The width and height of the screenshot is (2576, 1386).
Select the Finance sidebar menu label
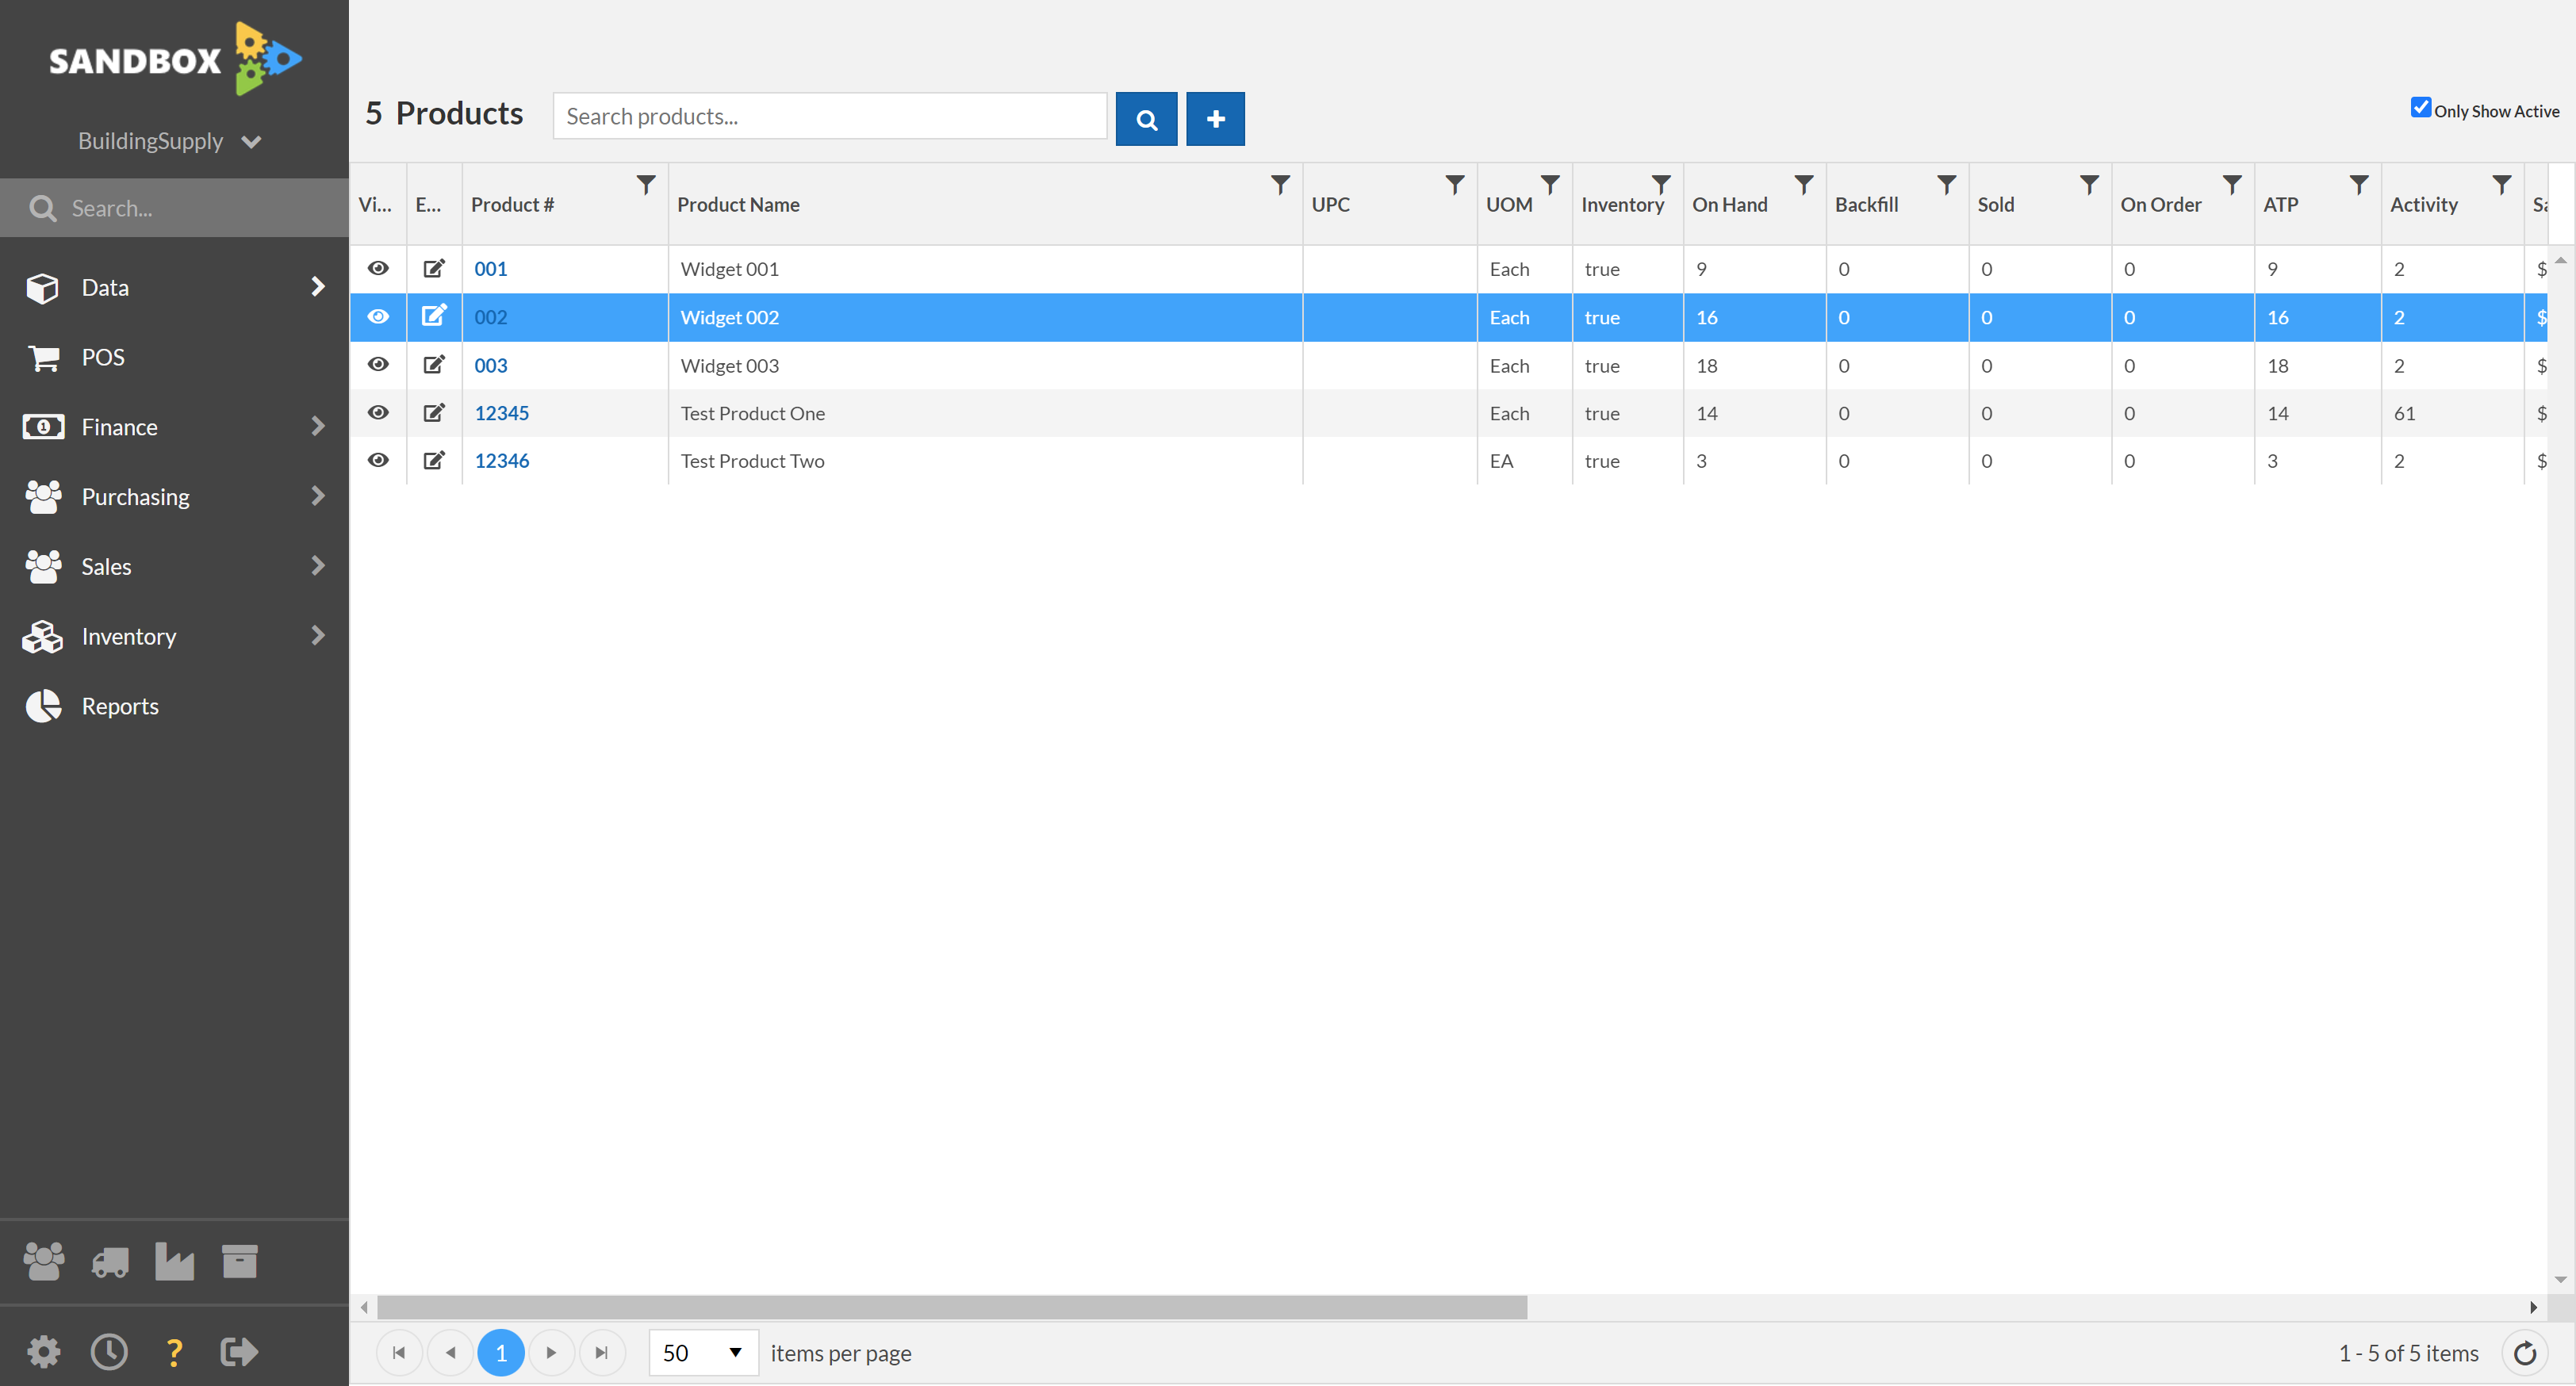119,428
